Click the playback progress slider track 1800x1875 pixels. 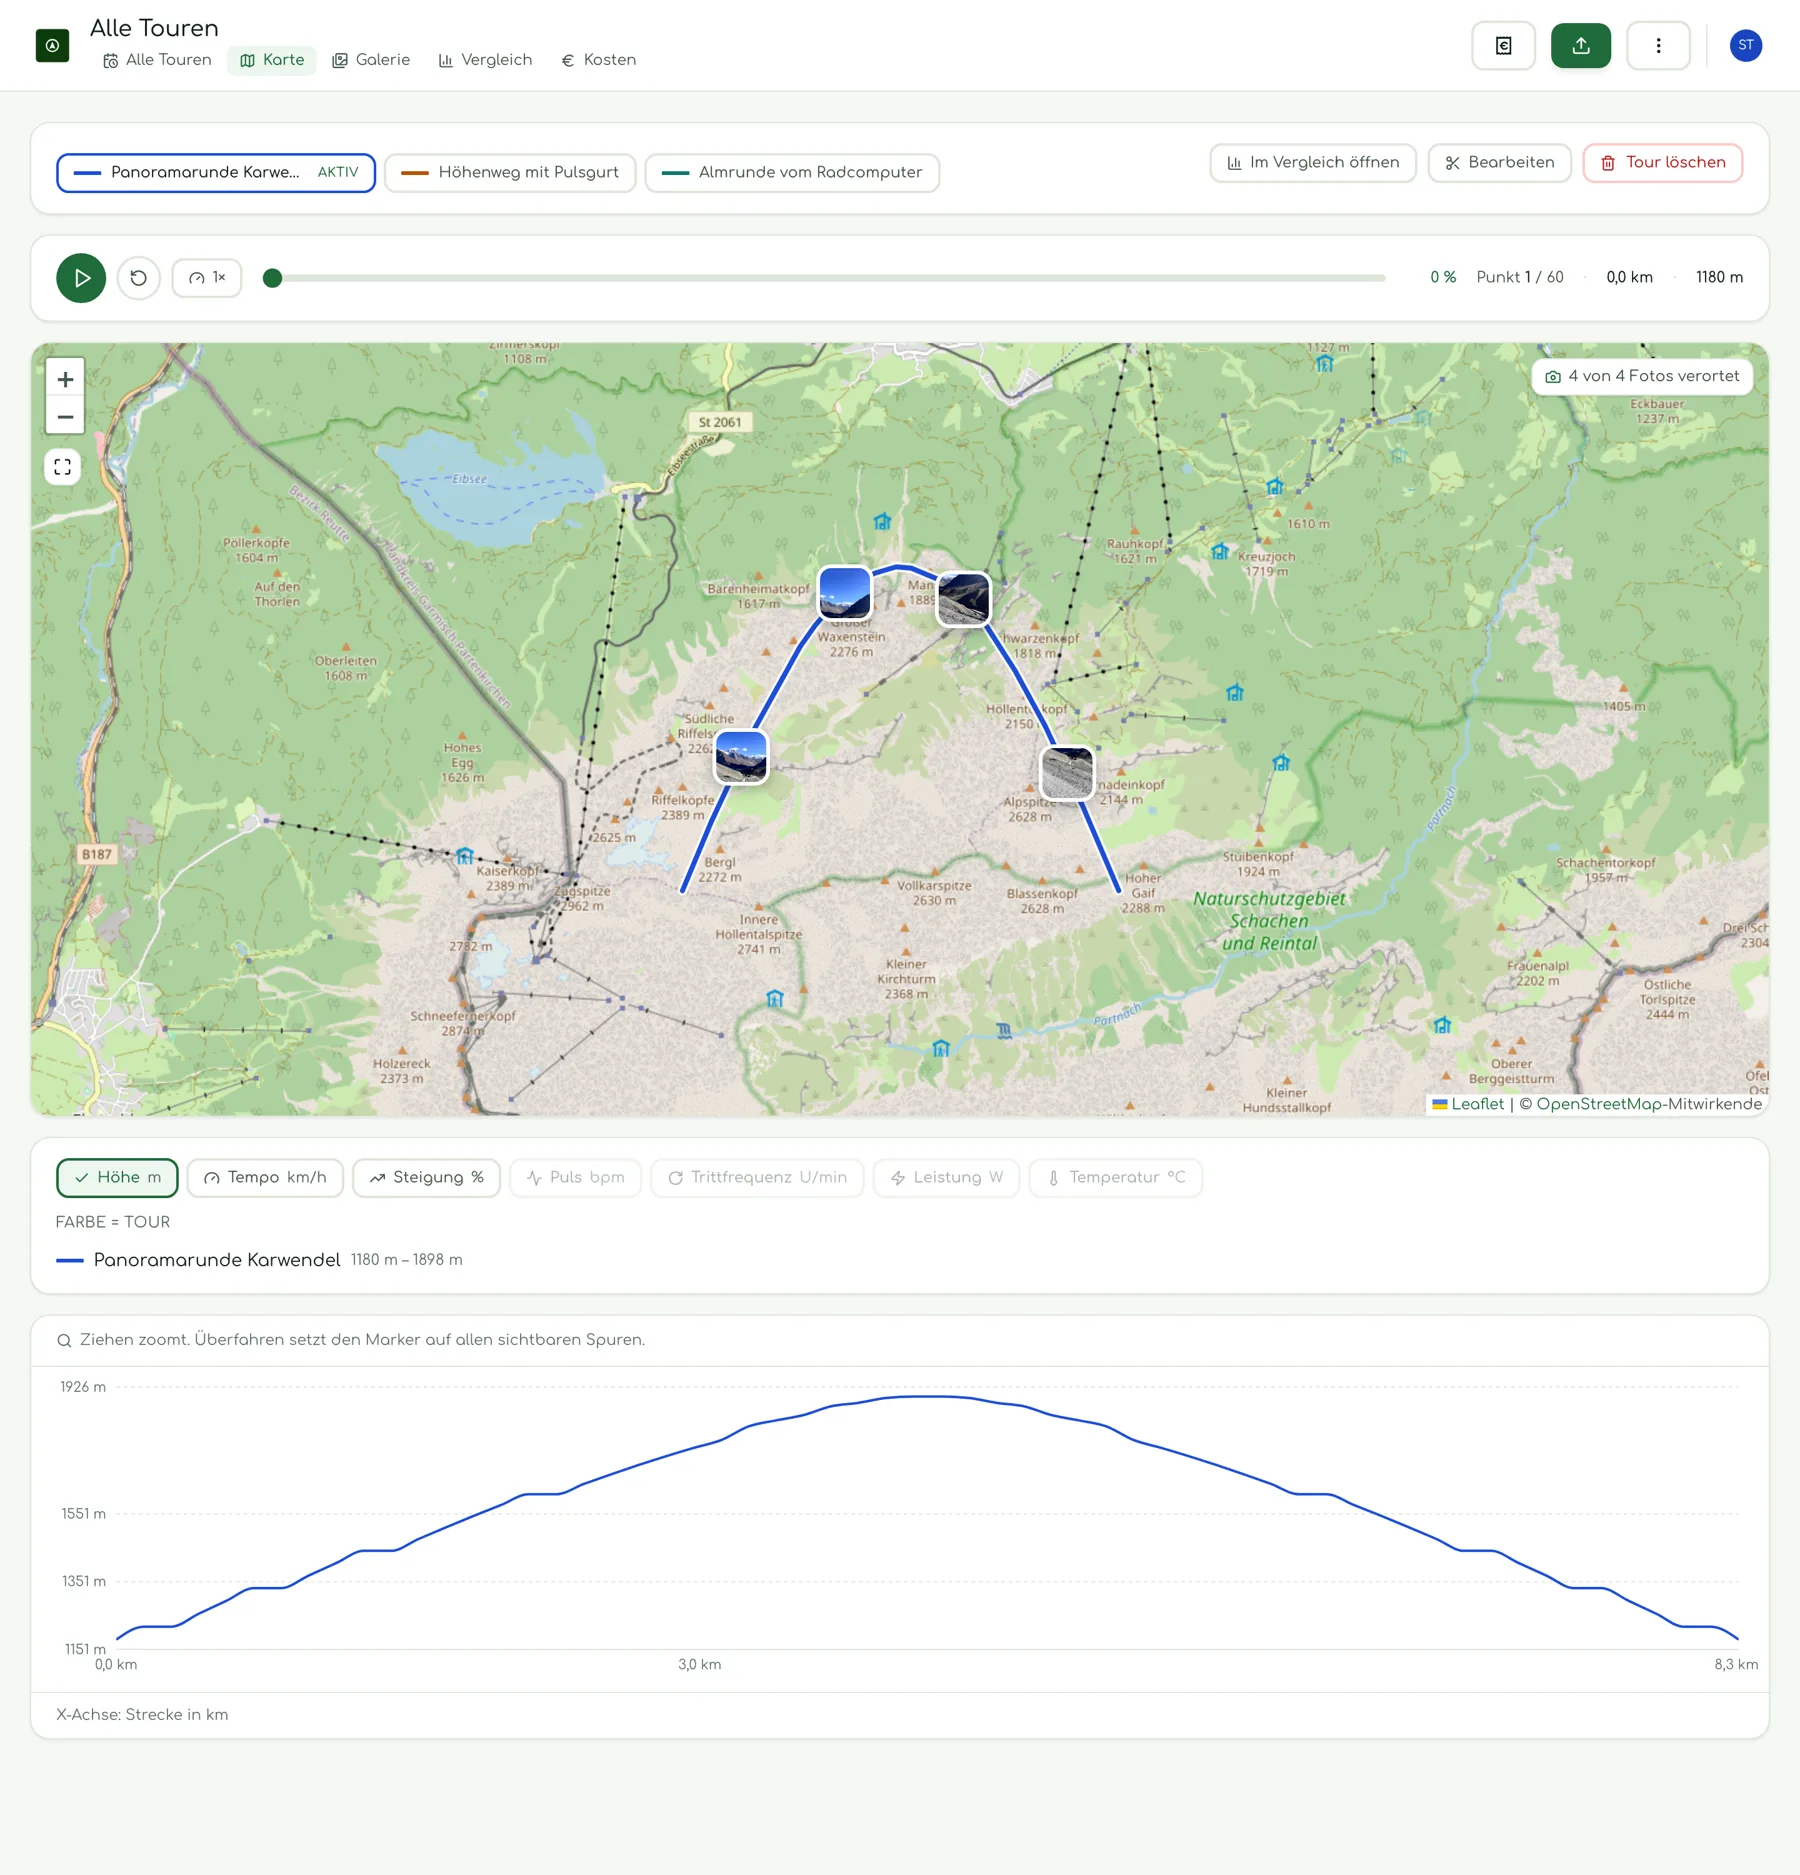click(824, 278)
